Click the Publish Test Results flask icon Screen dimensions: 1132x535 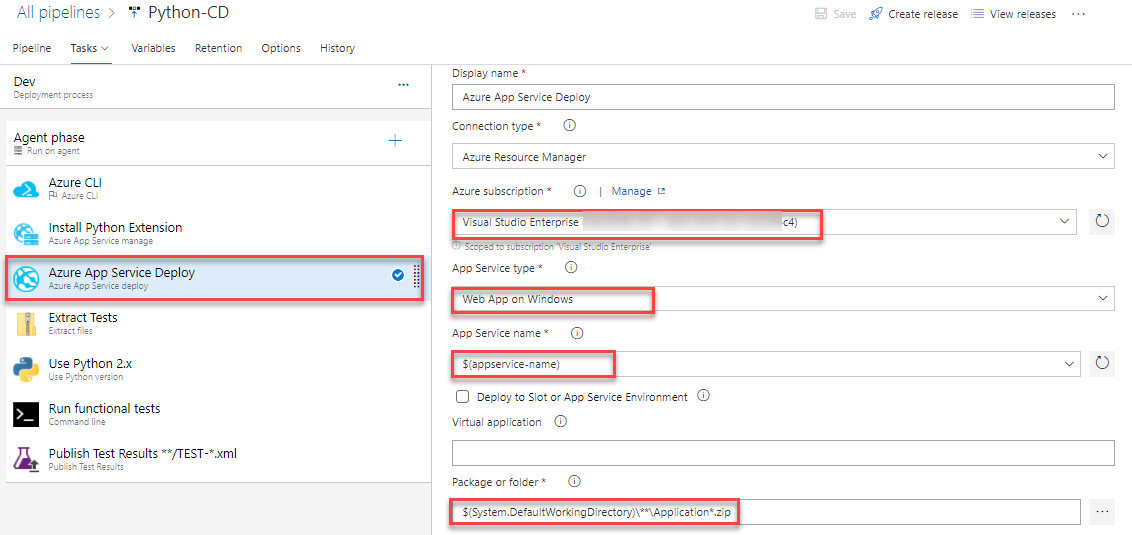pos(26,459)
